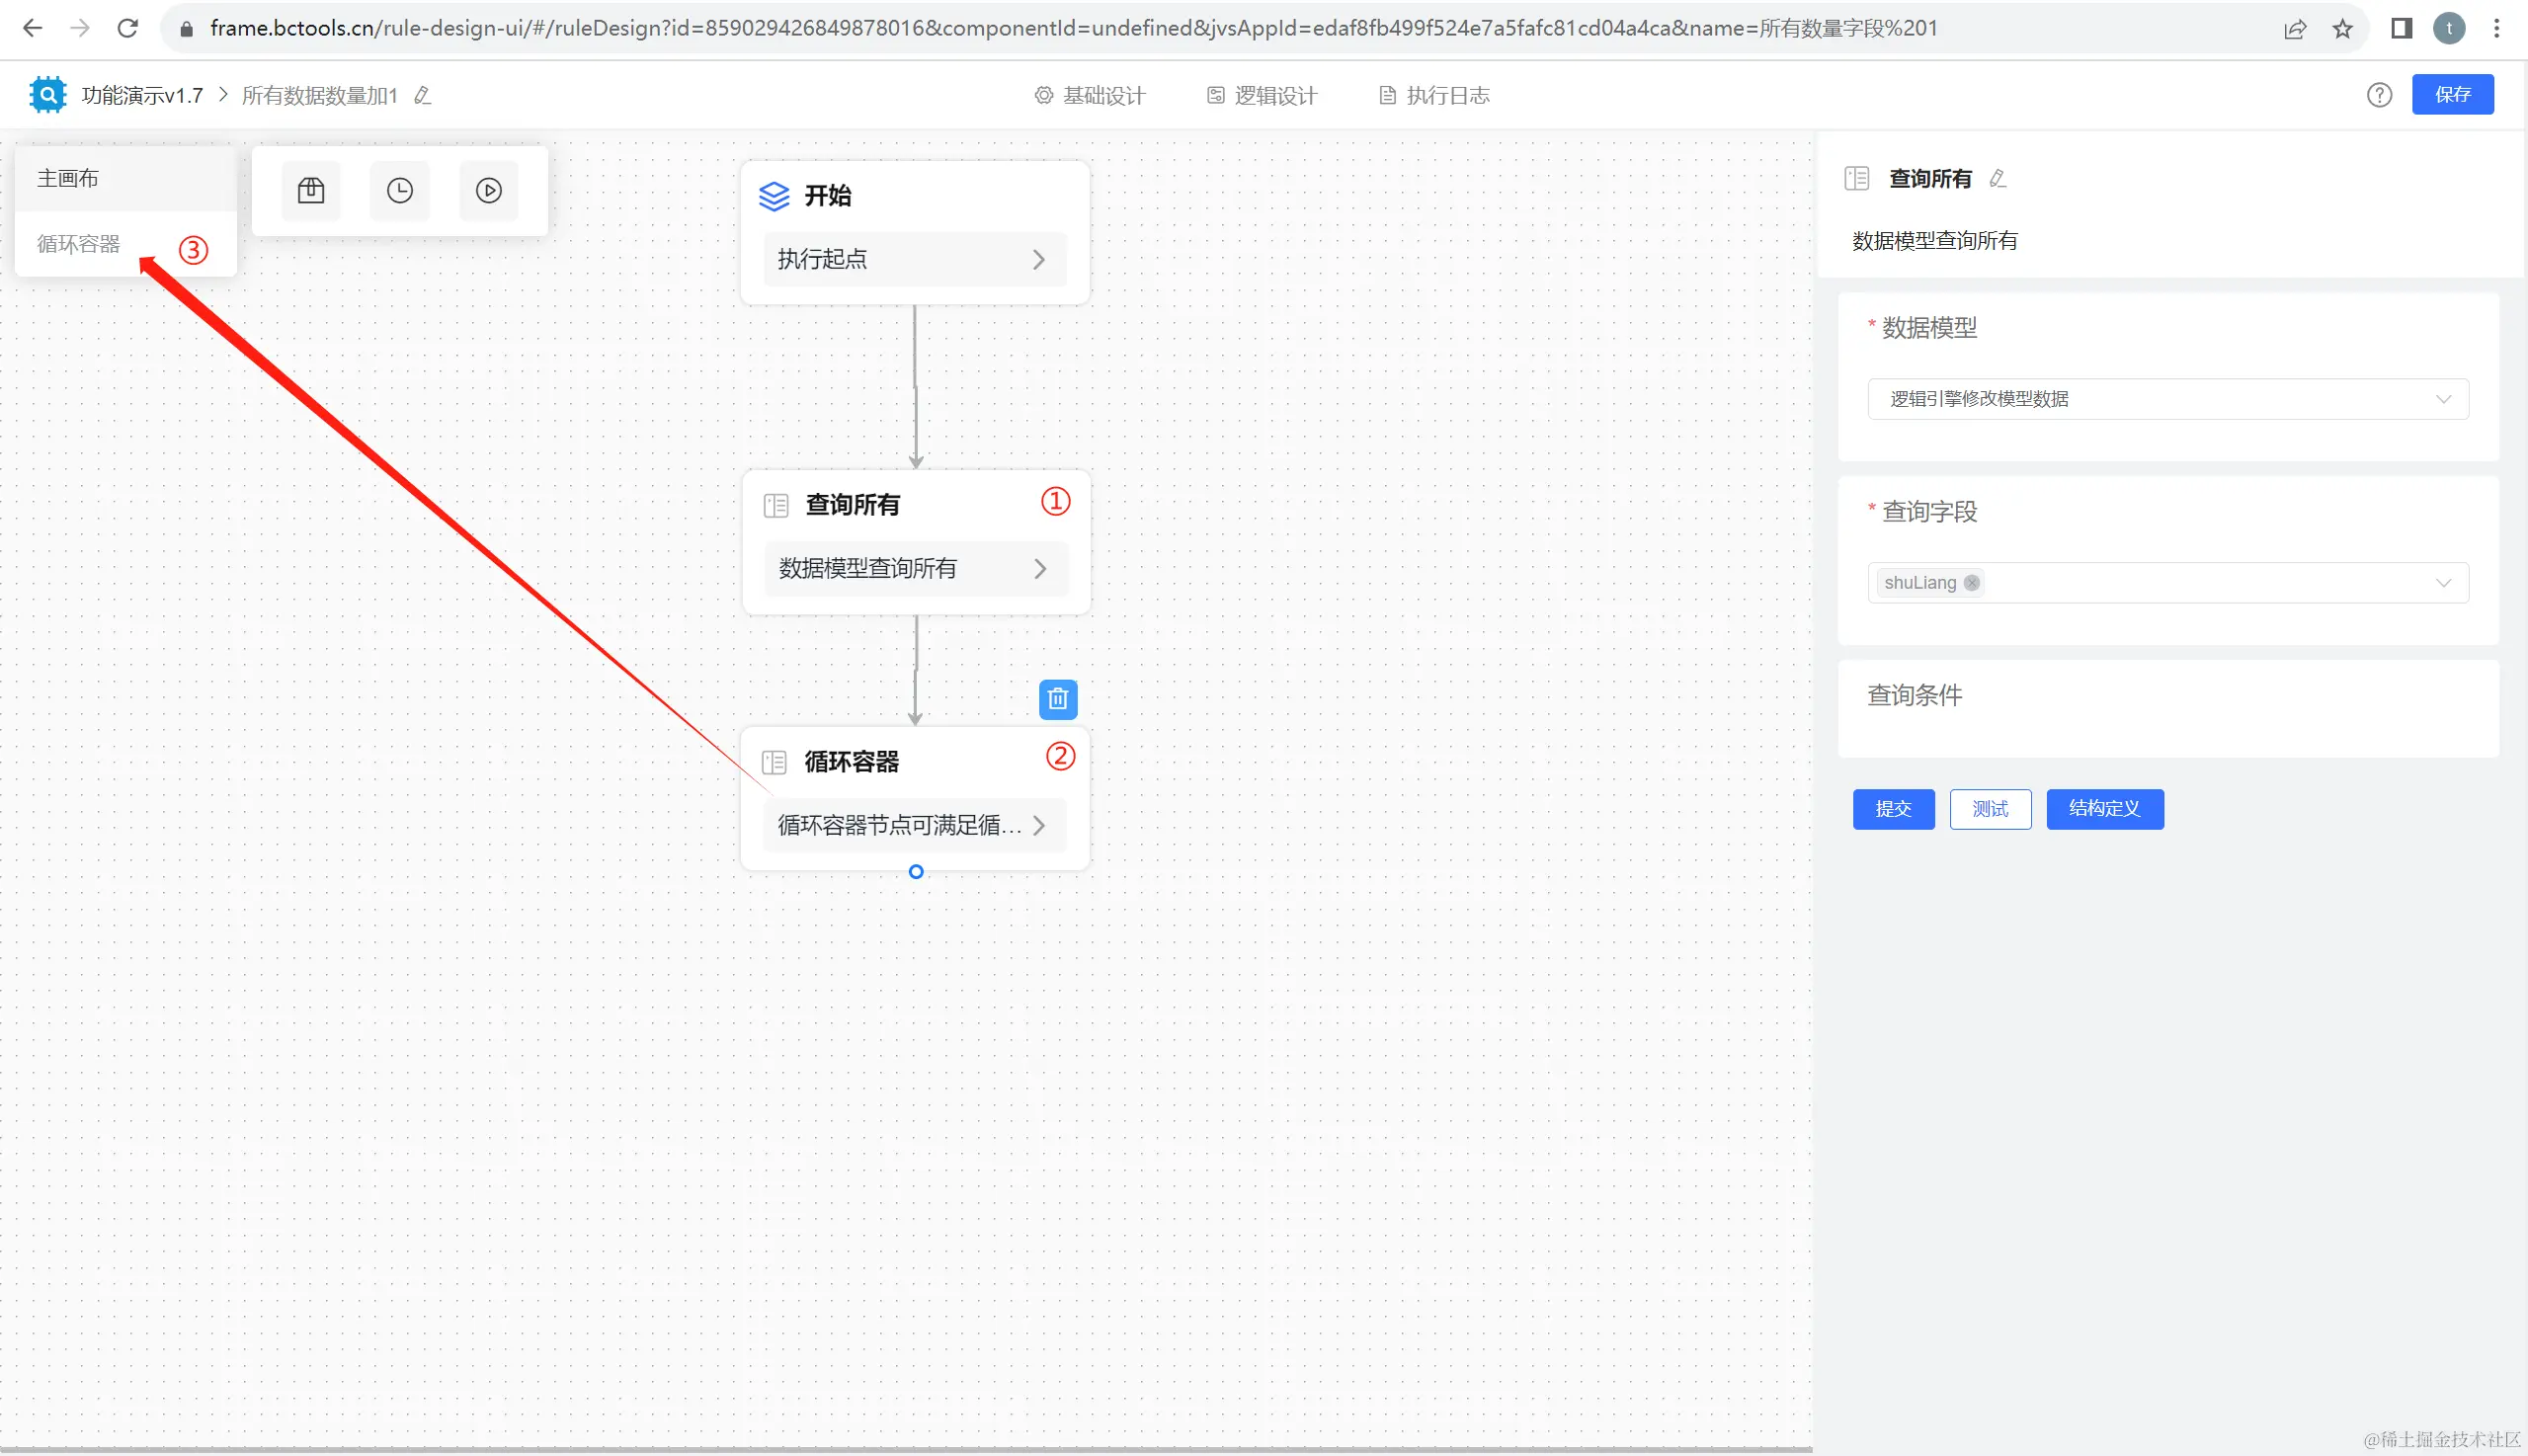Bookmark this page with star icon
2528x1456 pixels.
pos(2343,28)
